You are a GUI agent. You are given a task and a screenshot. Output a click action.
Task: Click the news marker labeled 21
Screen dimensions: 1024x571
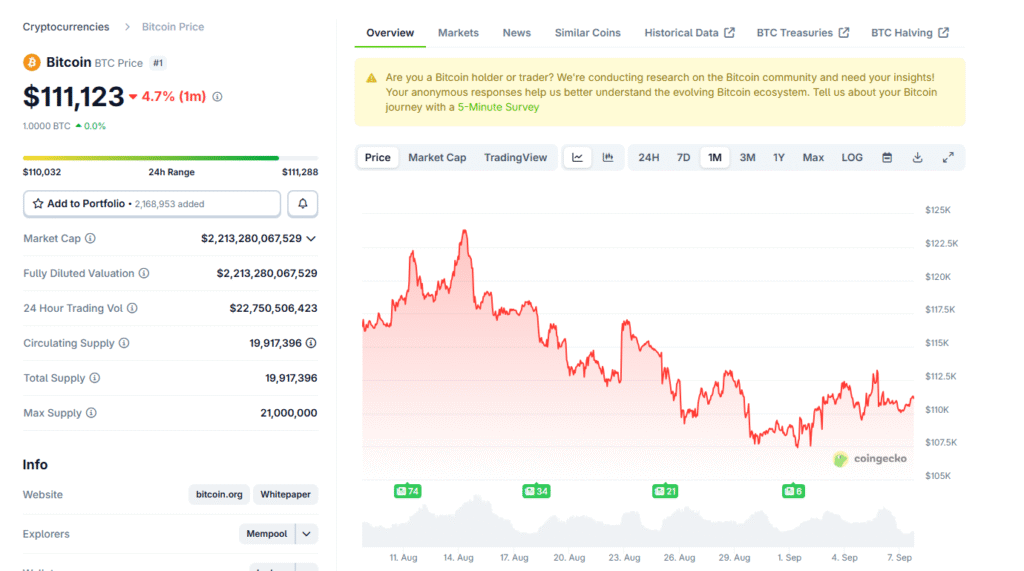click(665, 491)
